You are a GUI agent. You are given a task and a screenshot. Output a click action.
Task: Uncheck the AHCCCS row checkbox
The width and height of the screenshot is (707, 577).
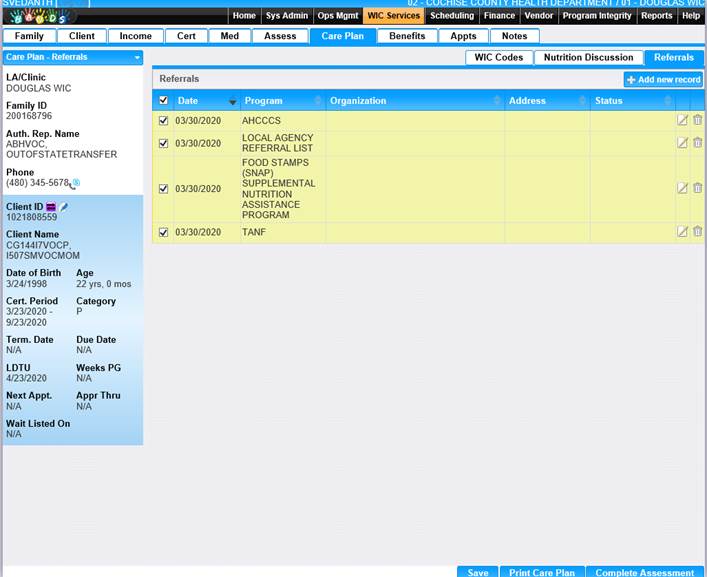coord(164,121)
